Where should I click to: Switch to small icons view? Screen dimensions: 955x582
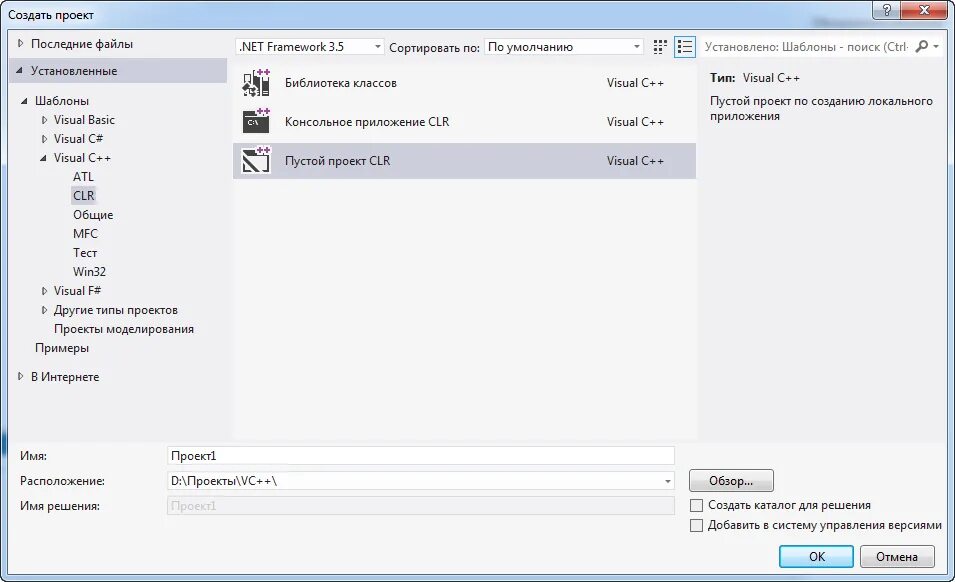(660, 47)
